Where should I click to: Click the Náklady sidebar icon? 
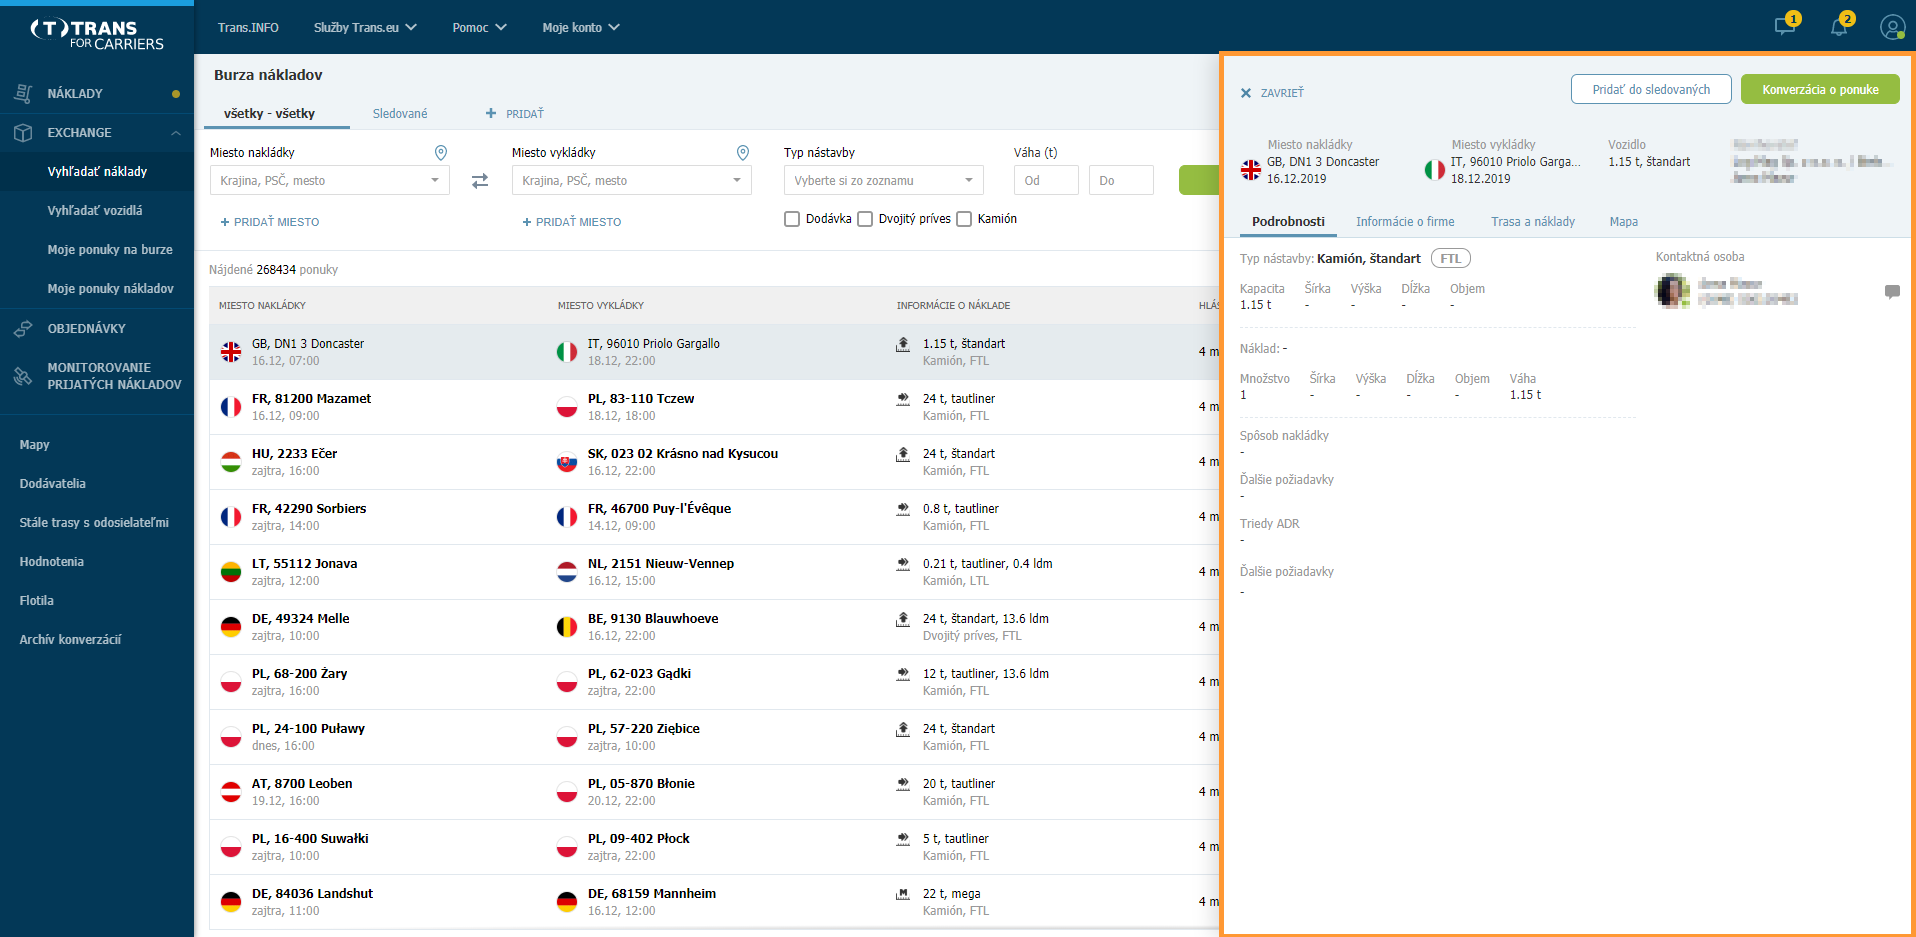pos(23,93)
